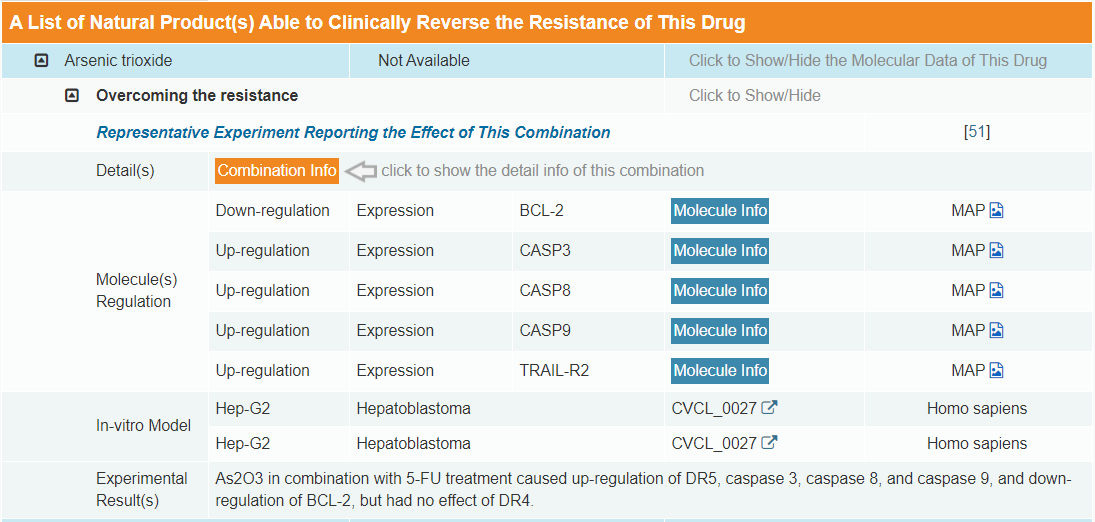The width and height of the screenshot is (1095, 522).
Task: Toggle molecular data via Click to Show/Hide the Molecular Data
Action: point(867,61)
